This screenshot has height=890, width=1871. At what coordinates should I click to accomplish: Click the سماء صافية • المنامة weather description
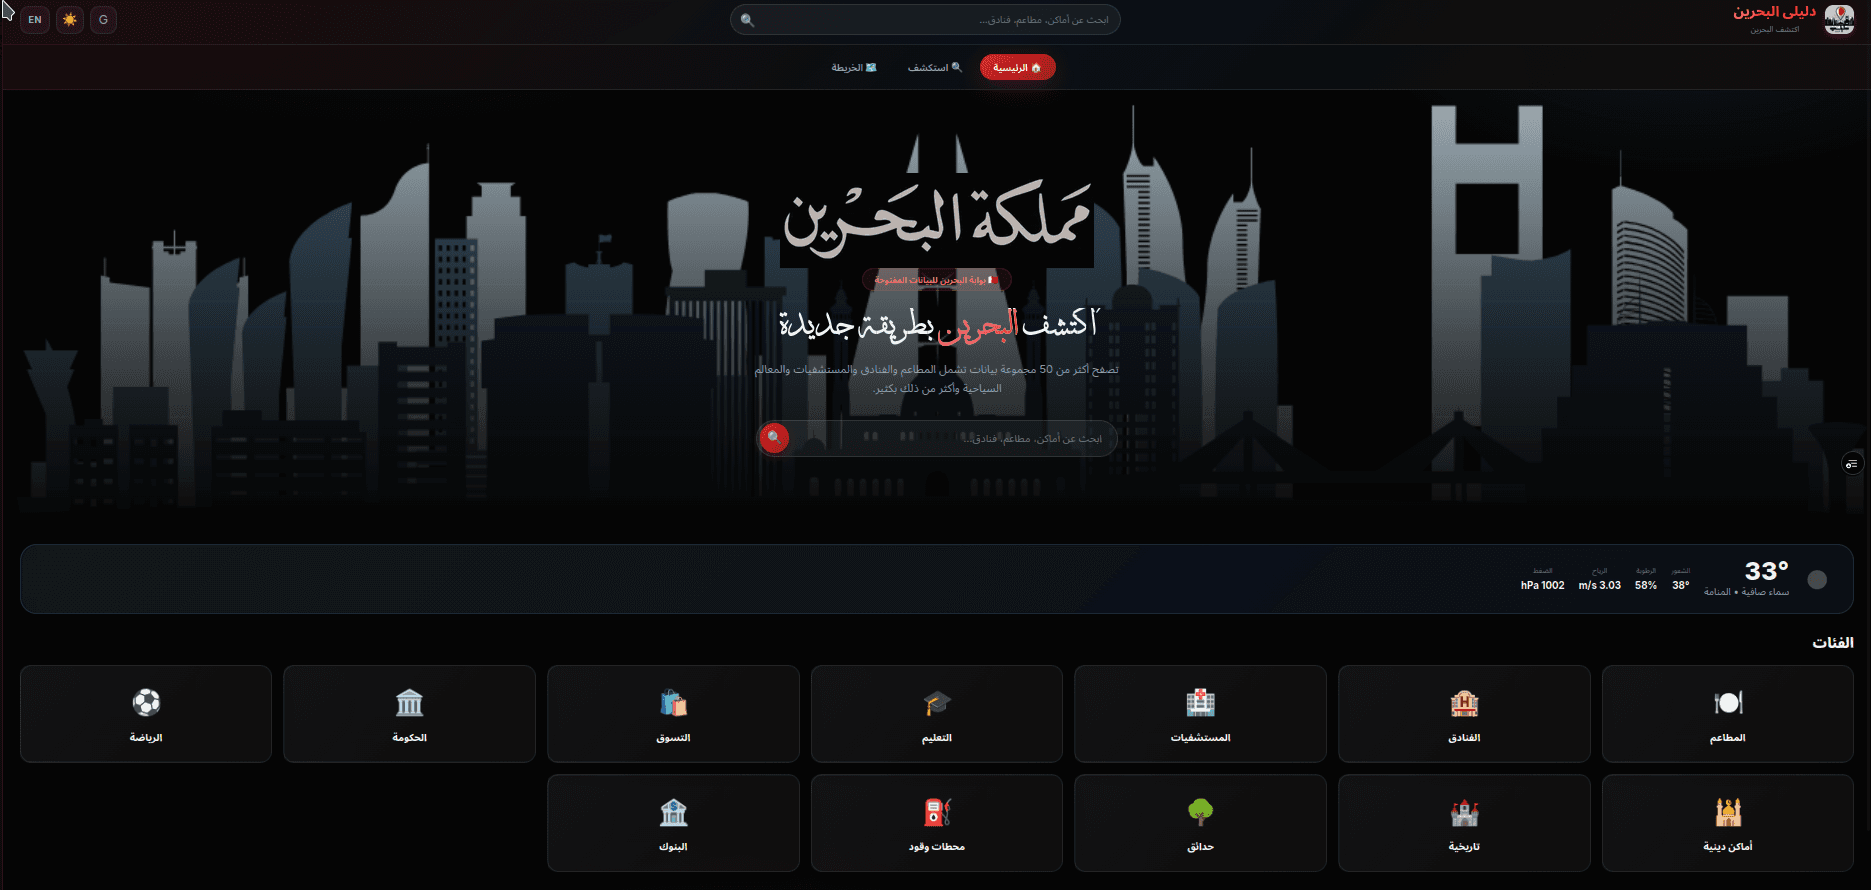[1746, 592]
